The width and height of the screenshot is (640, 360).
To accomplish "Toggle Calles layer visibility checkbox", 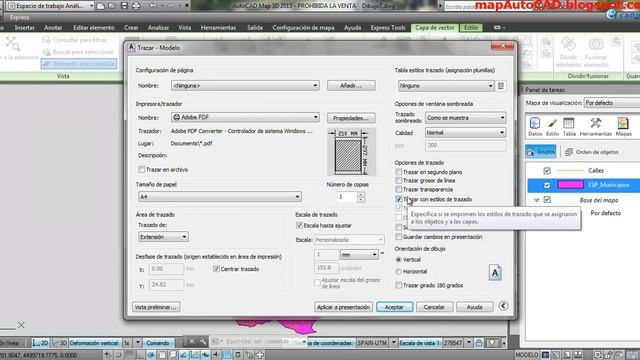I will pyautogui.click(x=547, y=171).
